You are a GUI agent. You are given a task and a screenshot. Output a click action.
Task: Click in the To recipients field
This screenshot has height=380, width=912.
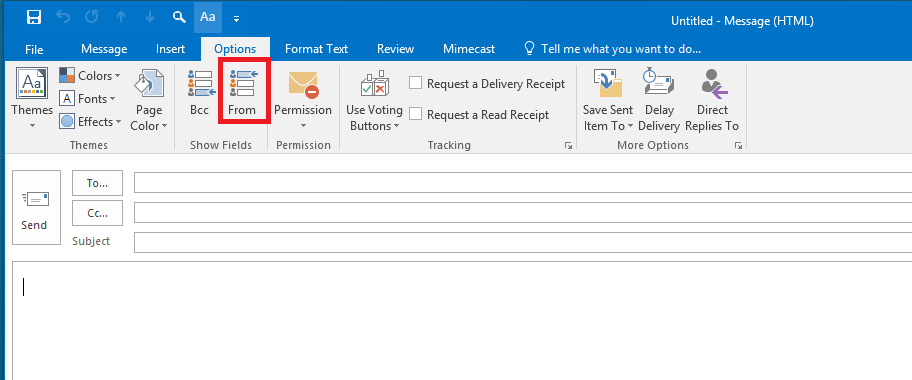(523, 183)
